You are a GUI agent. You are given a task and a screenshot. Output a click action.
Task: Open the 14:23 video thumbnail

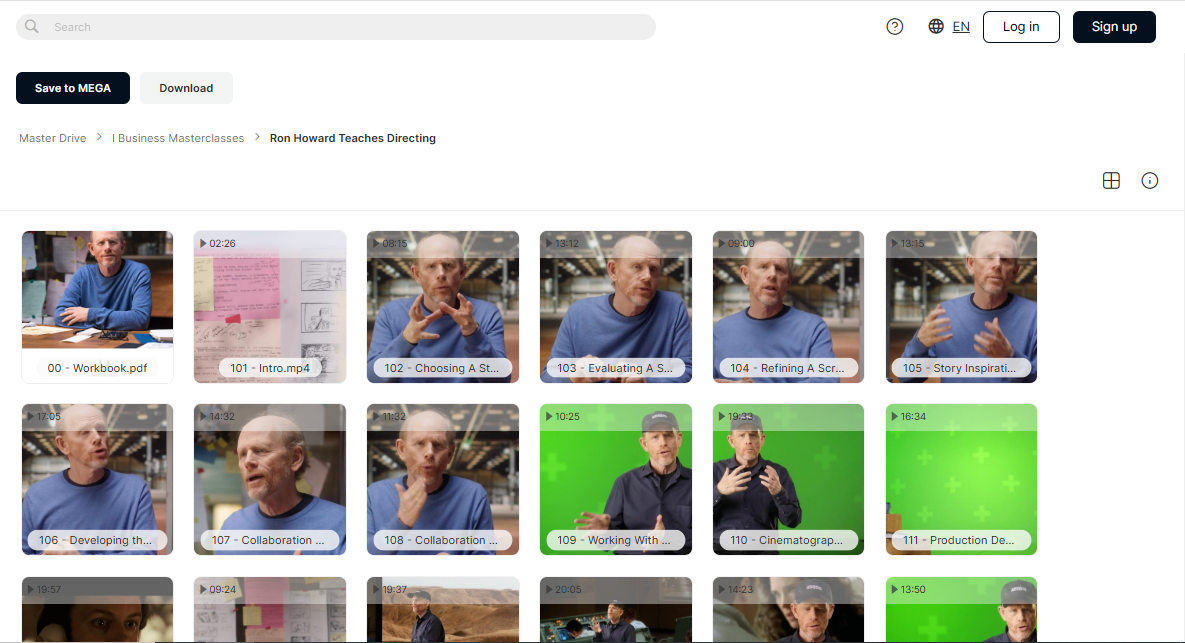(x=788, y=610)
